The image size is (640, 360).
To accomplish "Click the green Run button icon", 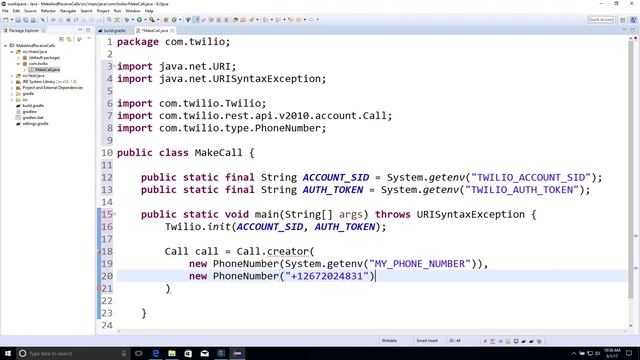I will click(139, 20).
